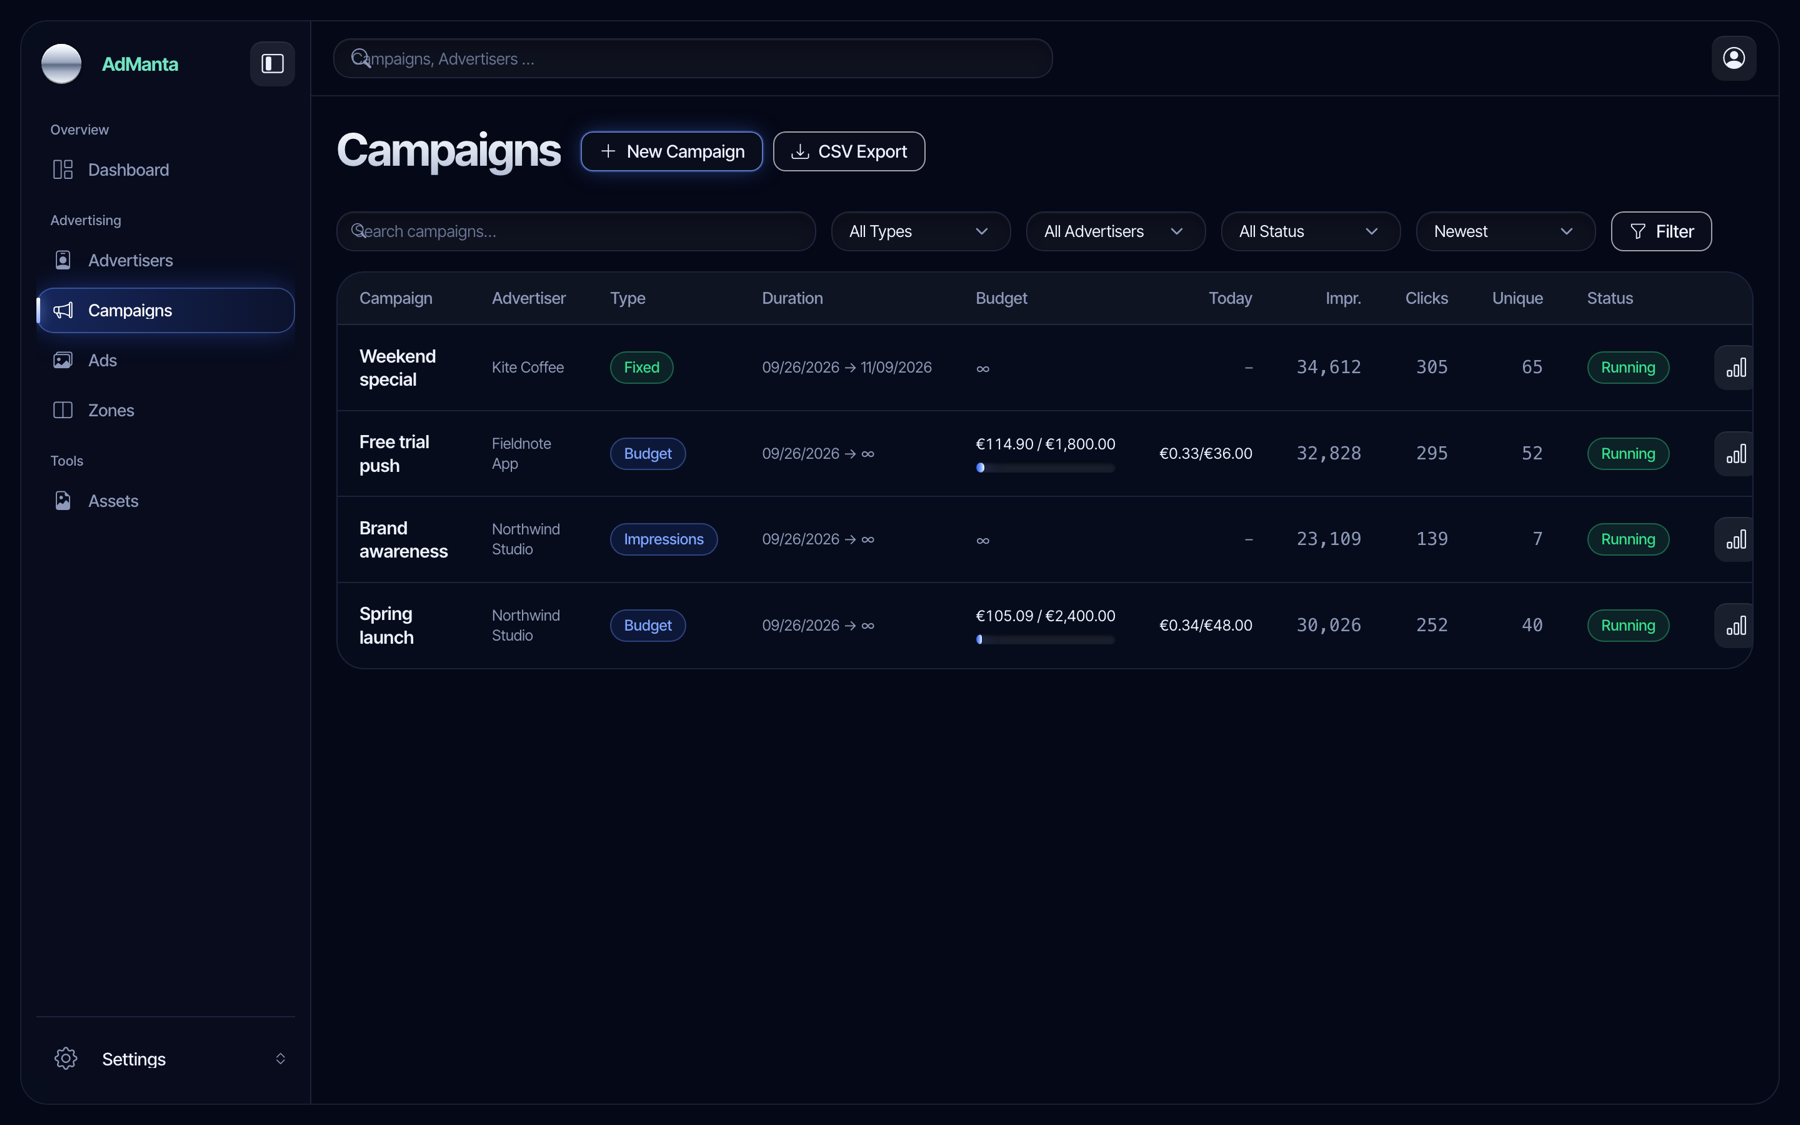This screenshot has width=1800, height=1125.
Task: Click the Filter button
Action: pos(1661,231)
